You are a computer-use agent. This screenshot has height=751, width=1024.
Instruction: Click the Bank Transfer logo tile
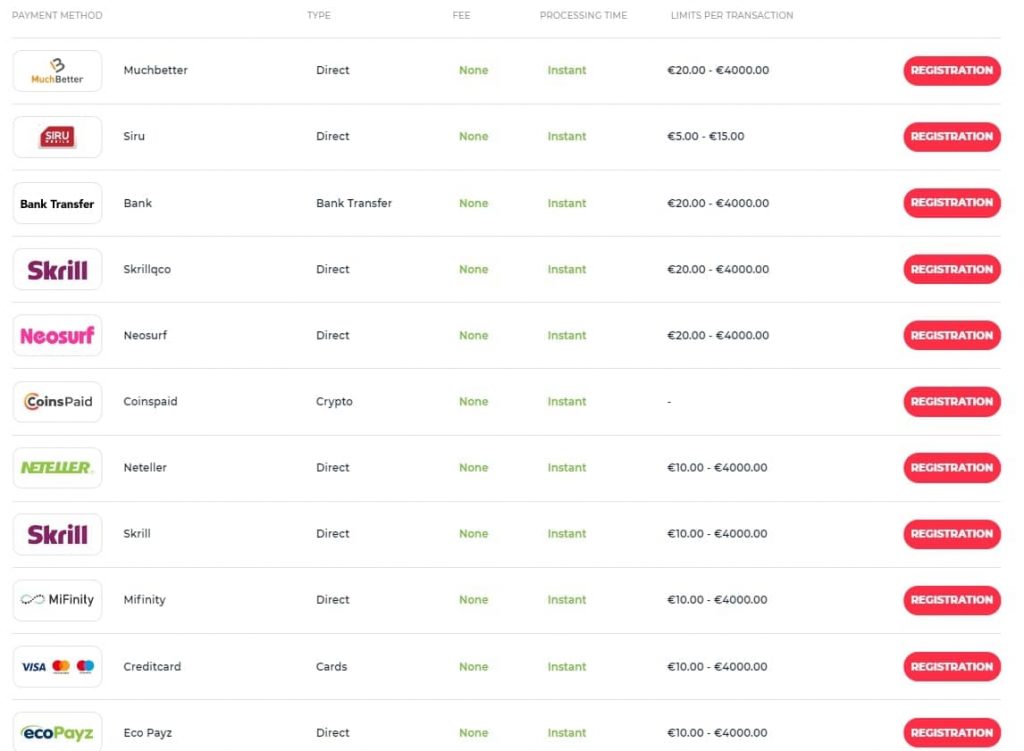(57, 203)
